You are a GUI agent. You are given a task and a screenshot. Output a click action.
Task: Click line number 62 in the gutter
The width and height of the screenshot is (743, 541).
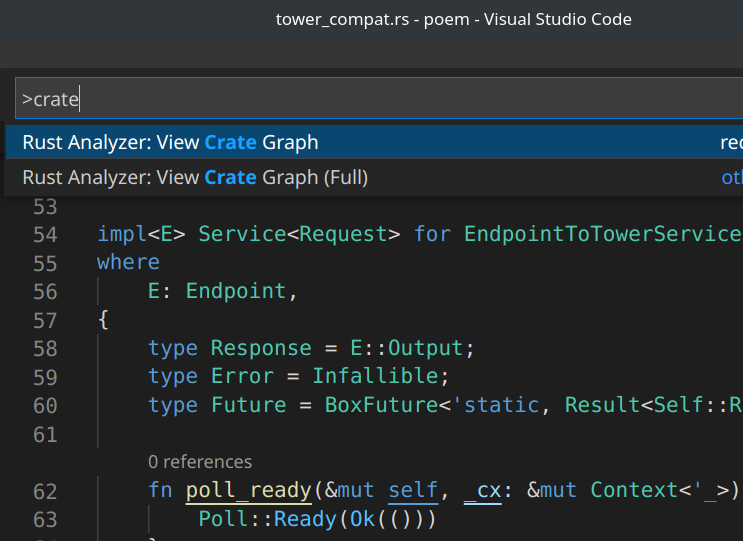click(x=45, y=490)
